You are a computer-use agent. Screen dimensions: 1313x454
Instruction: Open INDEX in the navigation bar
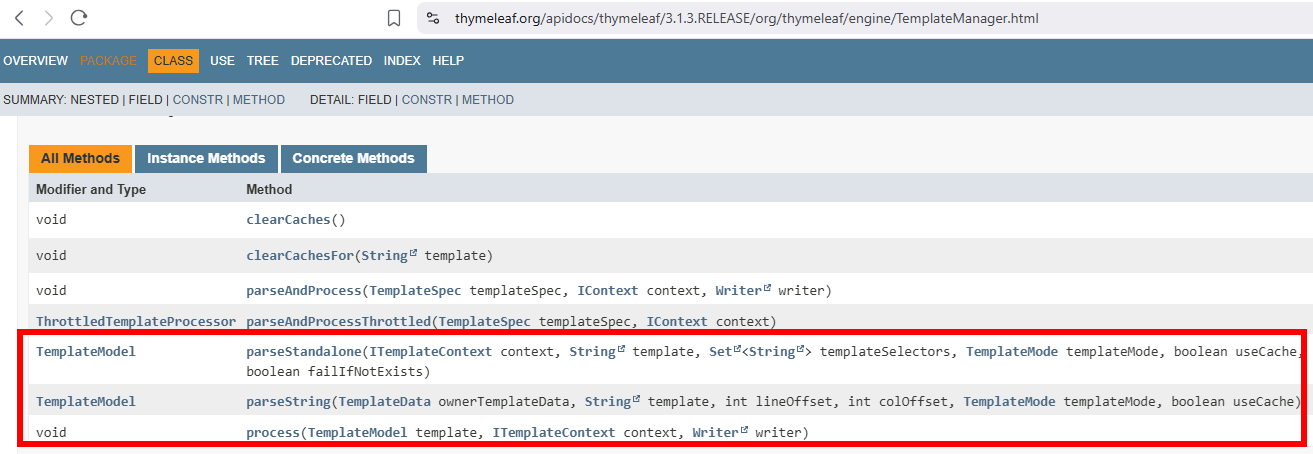coord(402,61)
